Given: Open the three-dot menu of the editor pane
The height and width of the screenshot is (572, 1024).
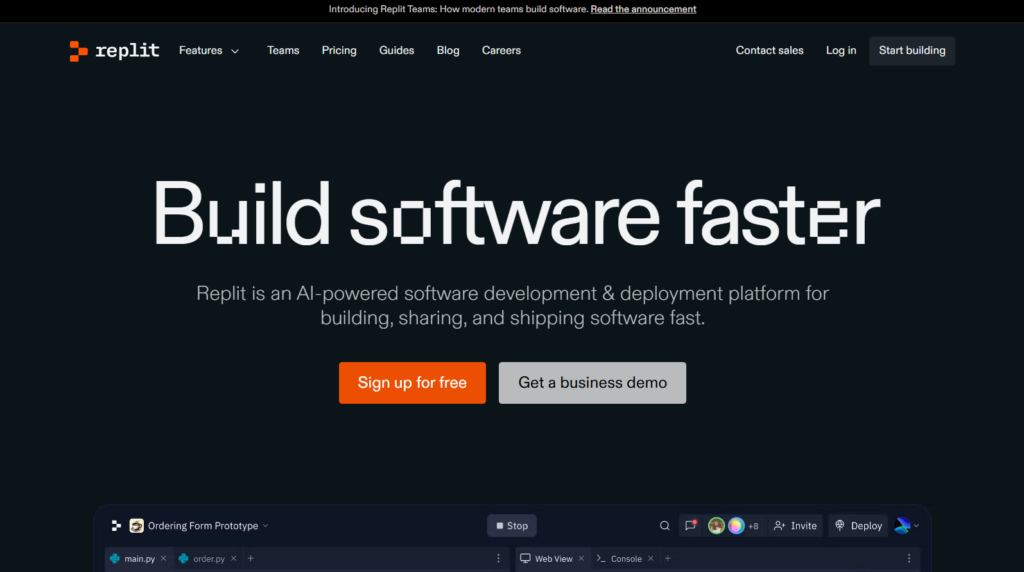Looking at the screenshot, I should click(x=499, y=559).
